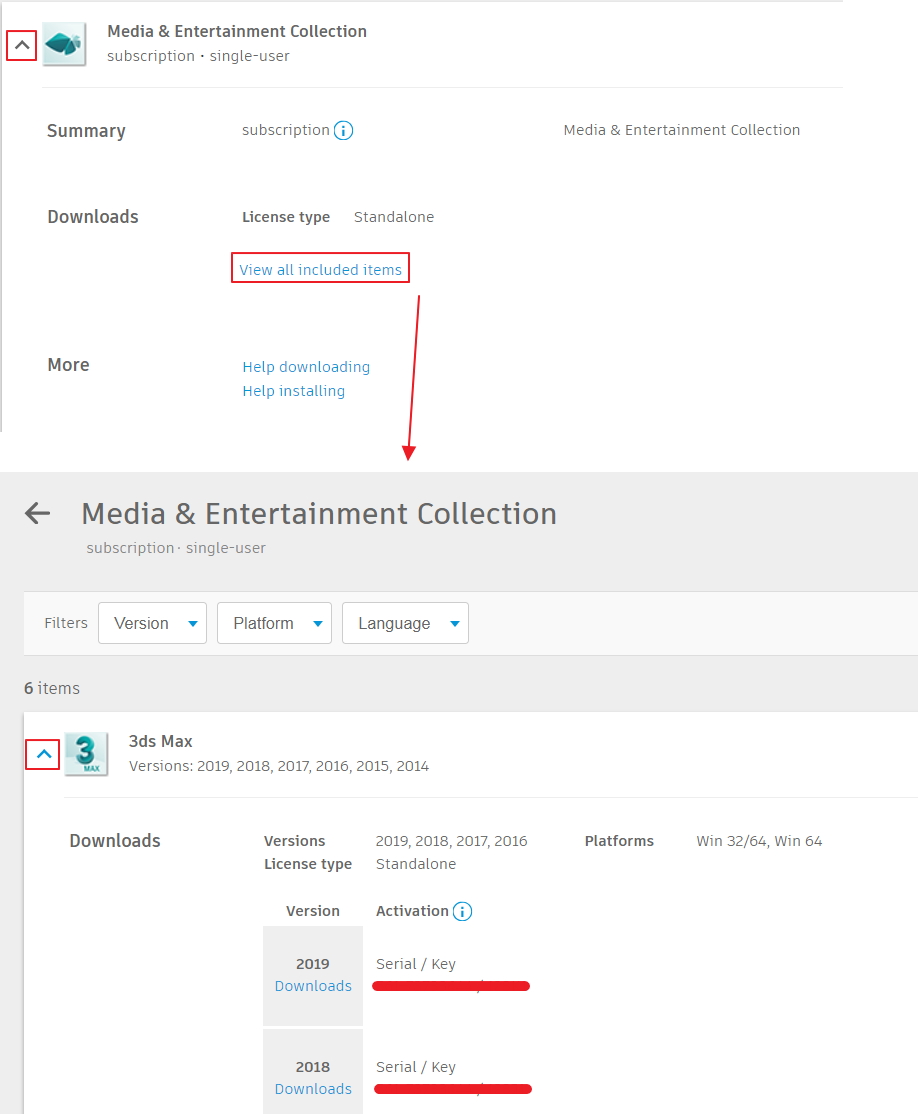The image size is (918, 1114).
Task: Open the Version filter dropdown
Action: (152, 622)
